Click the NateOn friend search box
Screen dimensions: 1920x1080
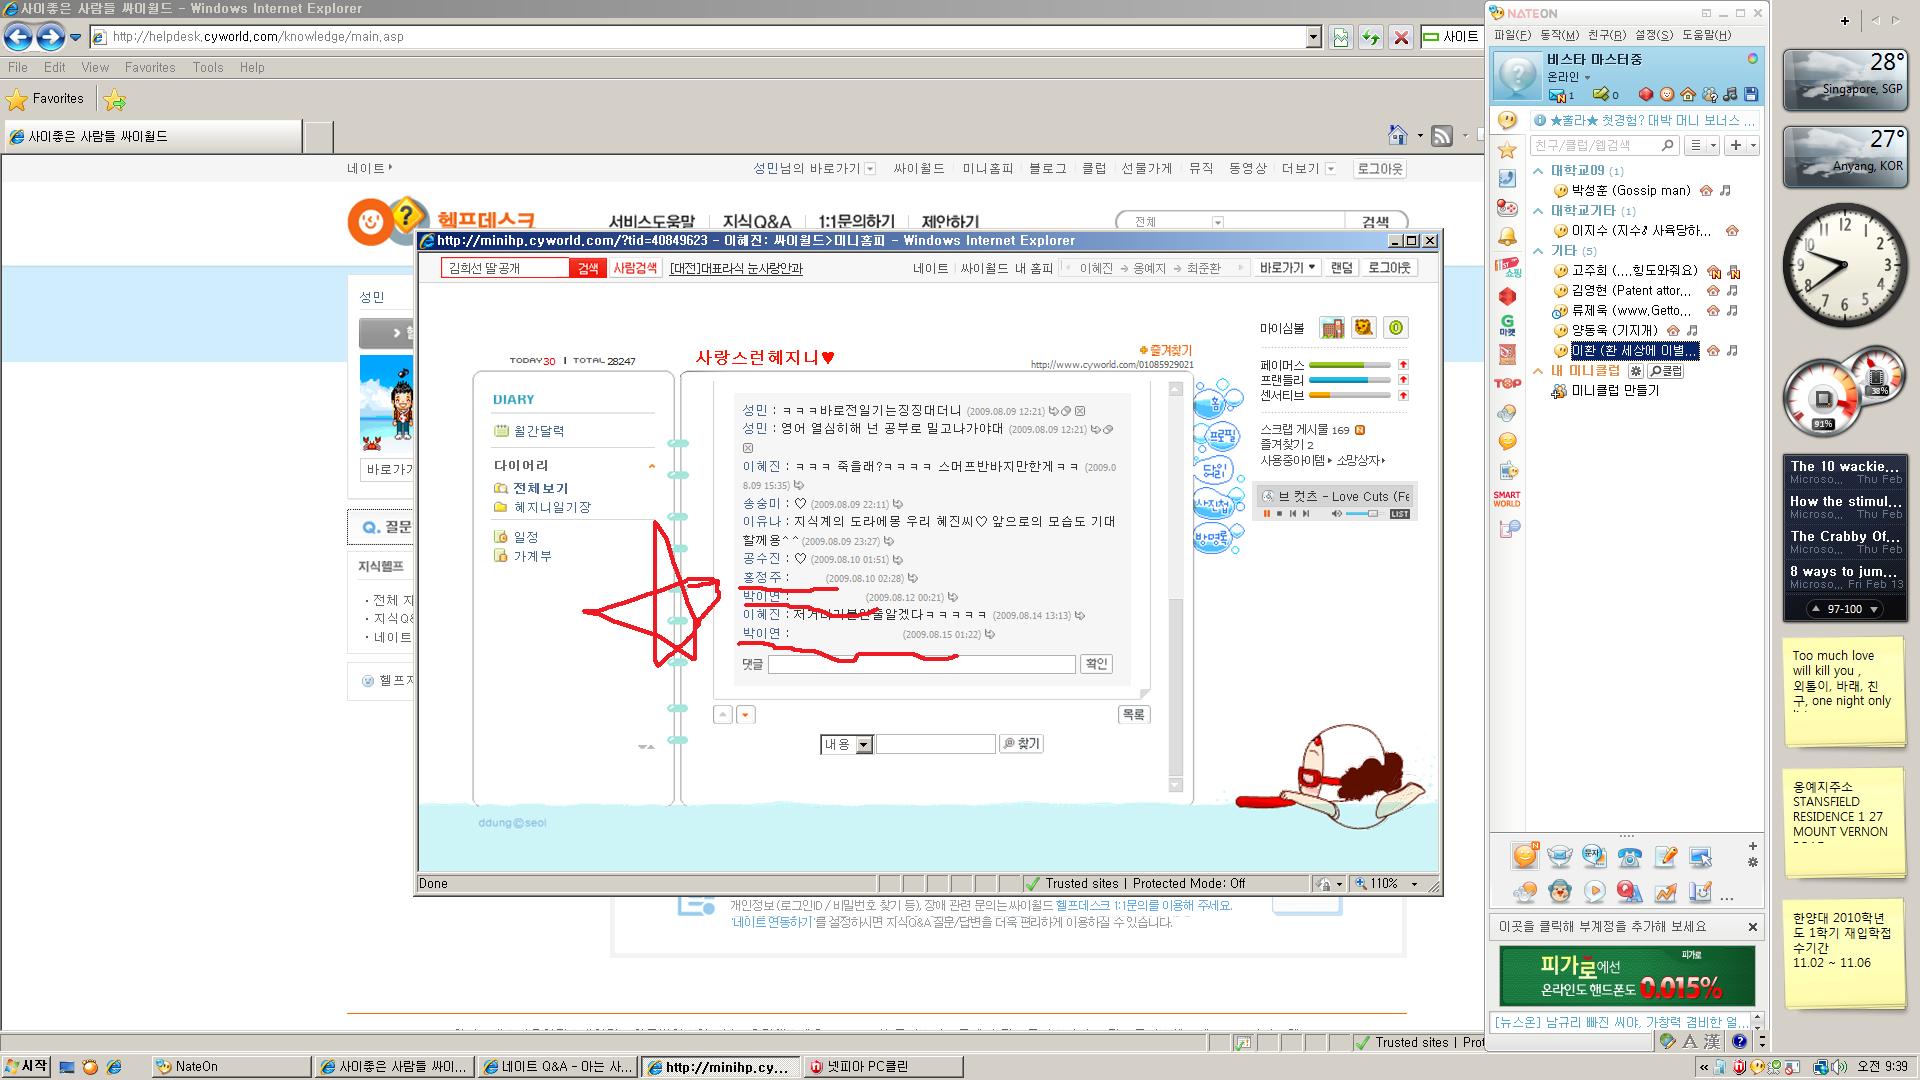pos(1604,146)
